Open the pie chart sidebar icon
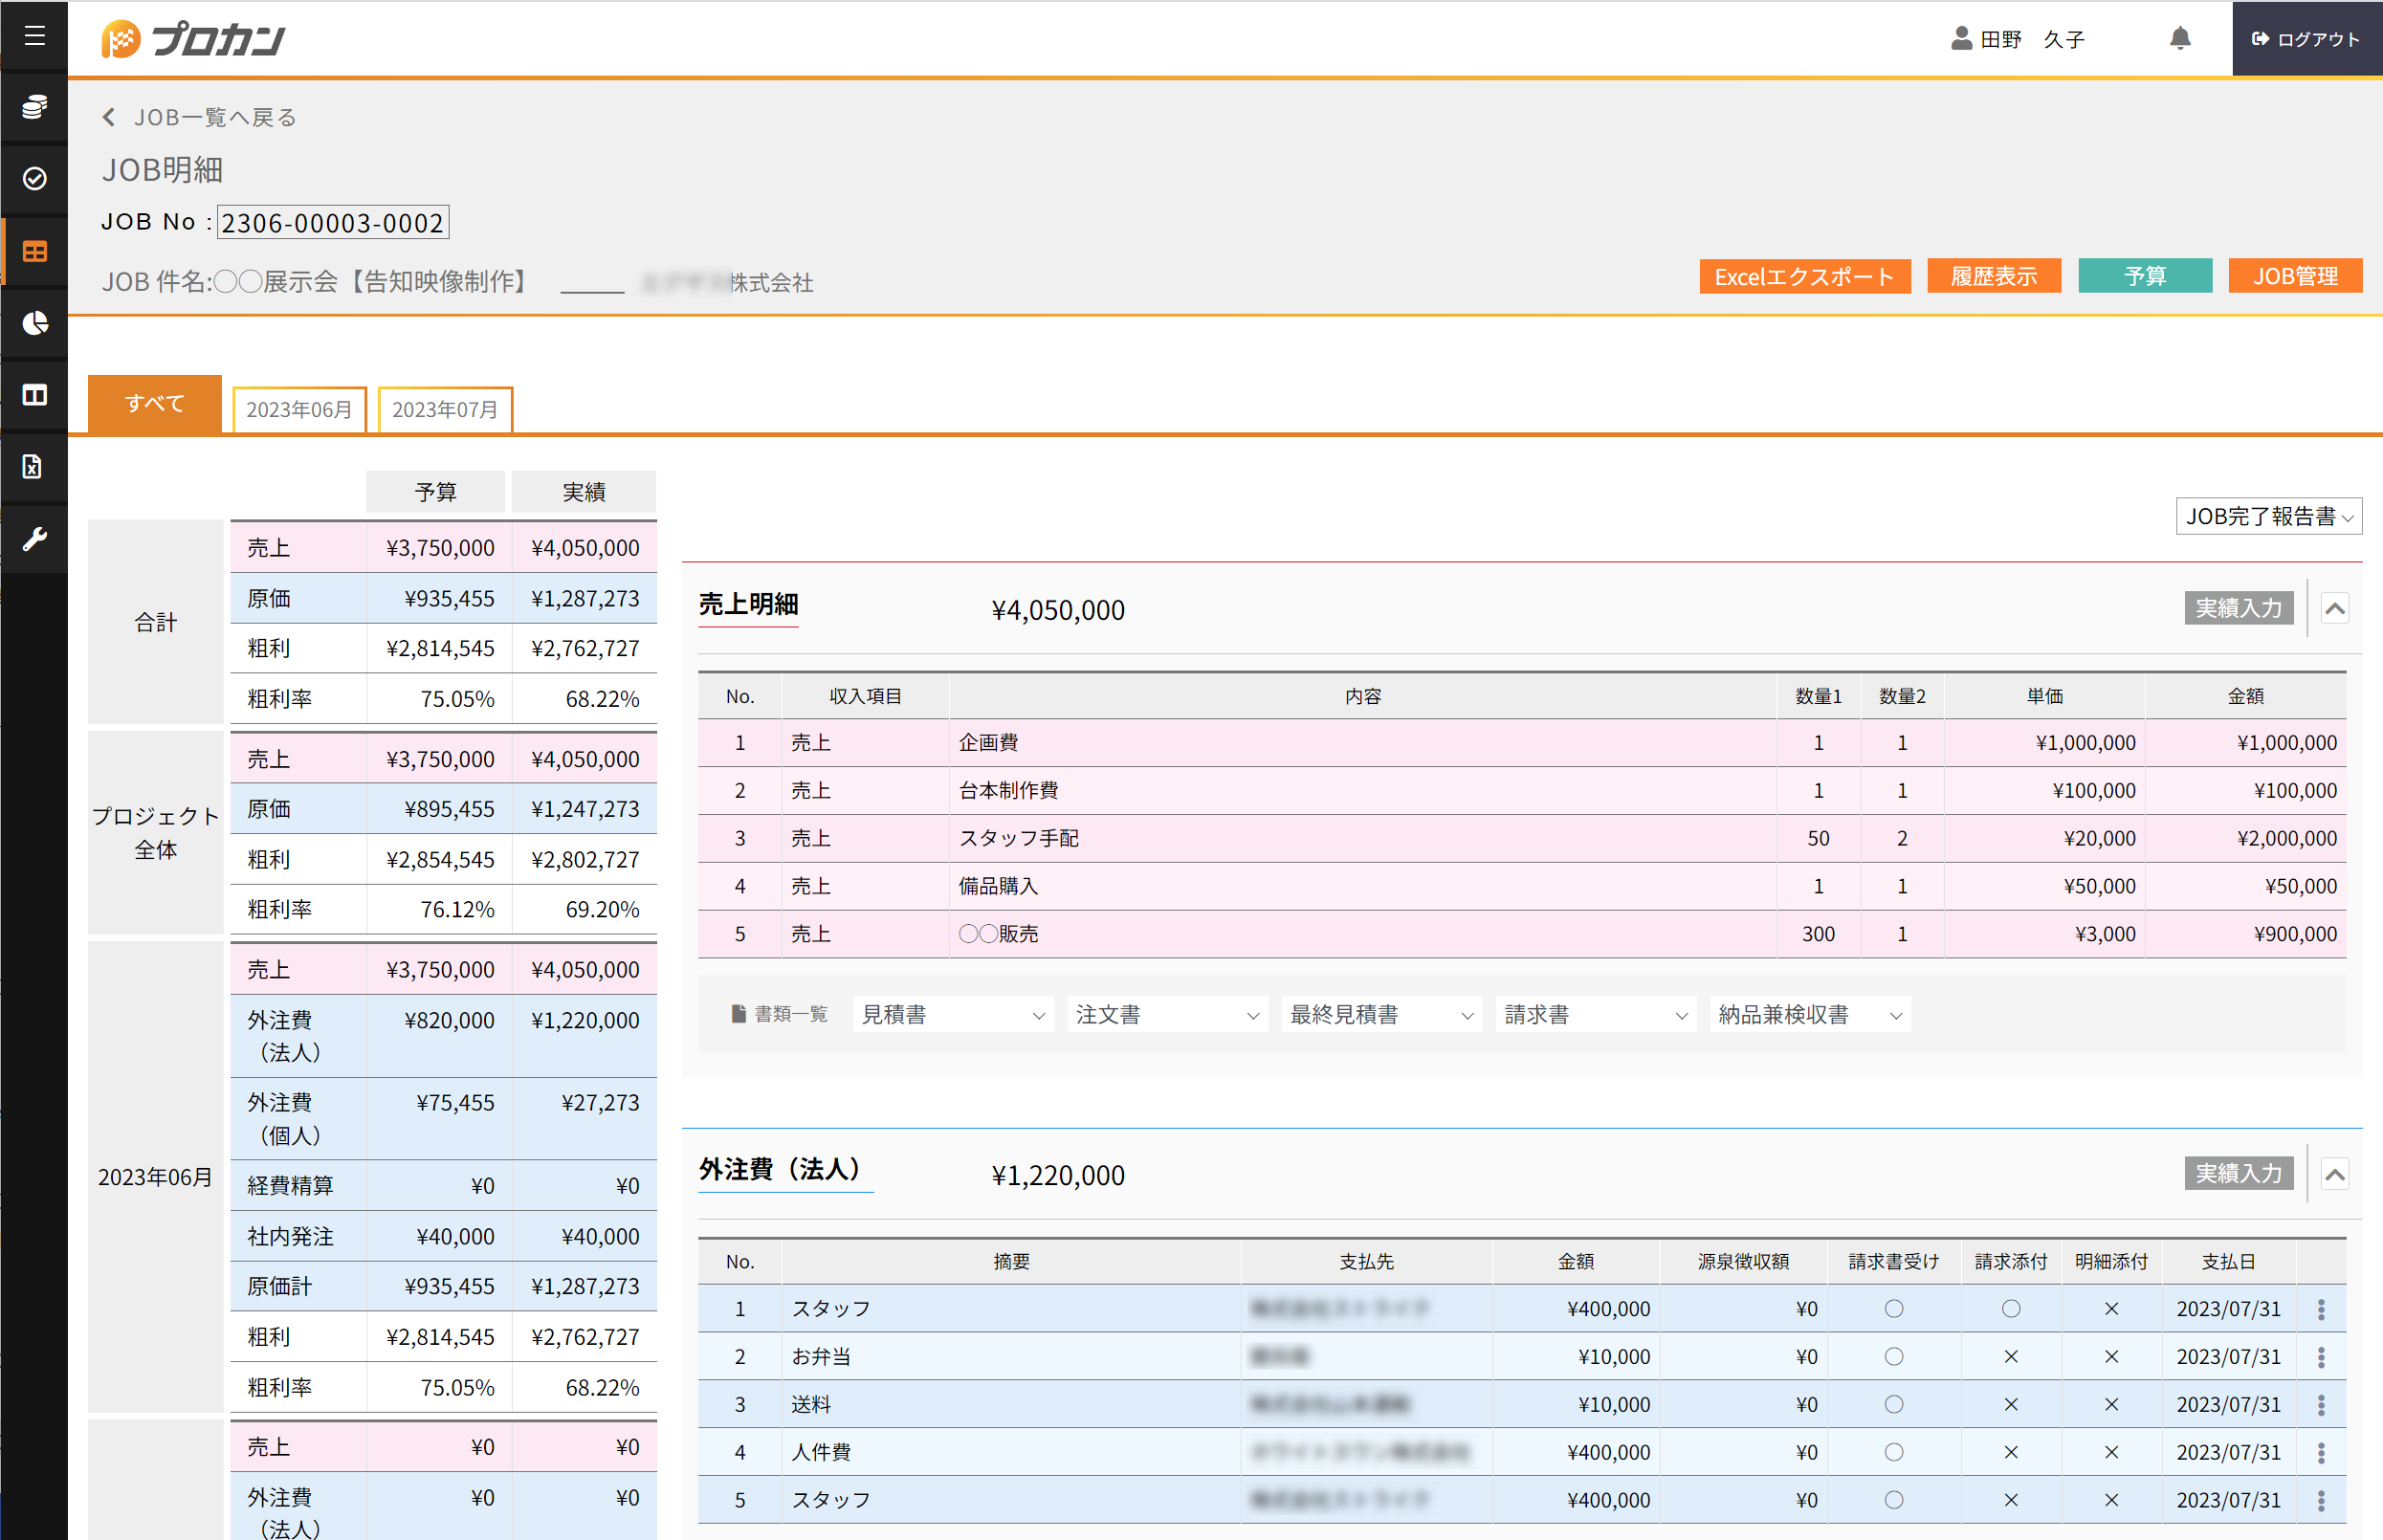2383x1540 pixels. coord(34,323)
